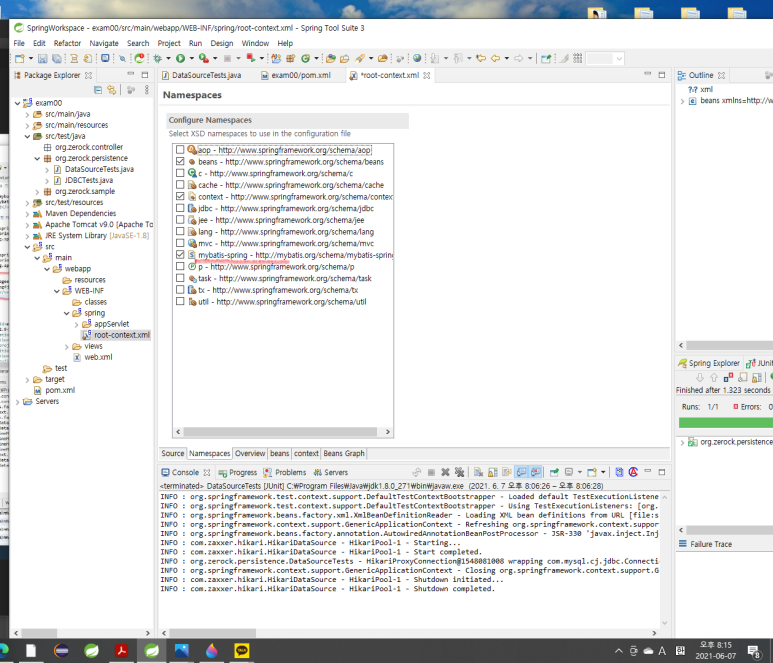
Task: Switch to the Source tab of editor
Action: 173,454
